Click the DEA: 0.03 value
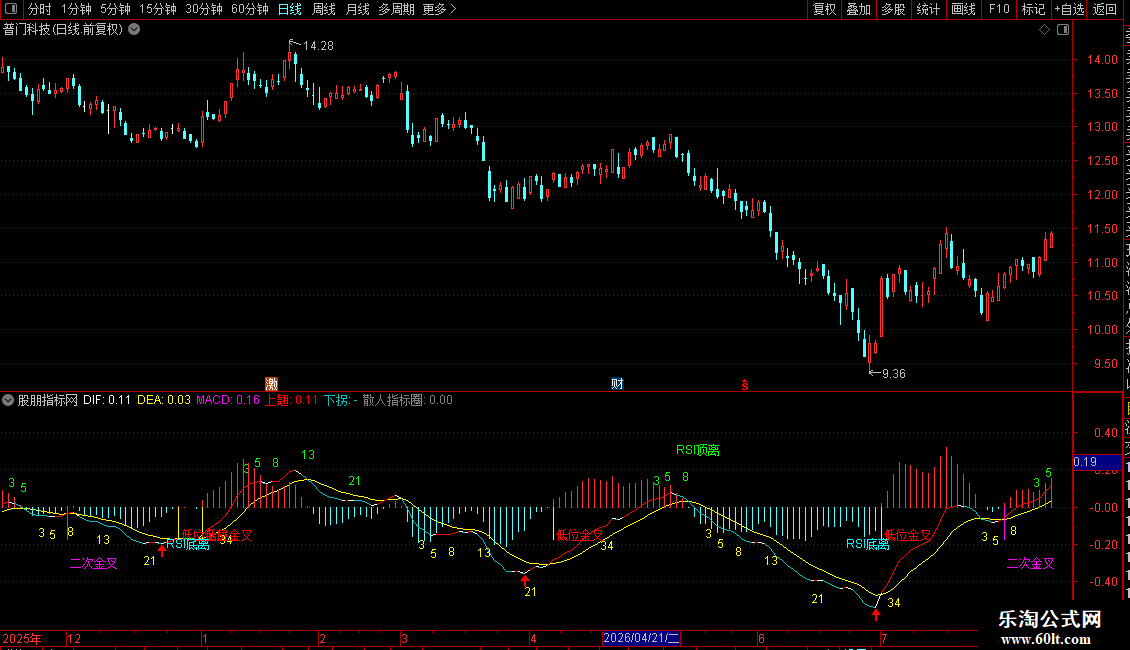 tap(164, 400)
